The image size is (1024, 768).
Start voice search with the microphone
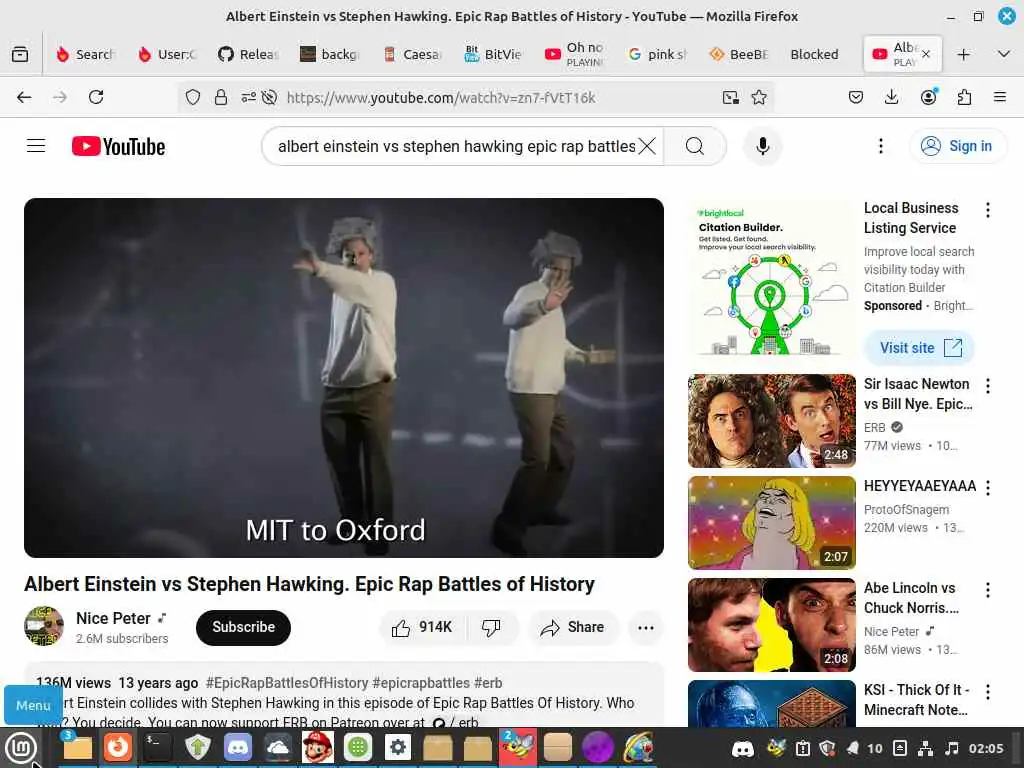[762, 146]
